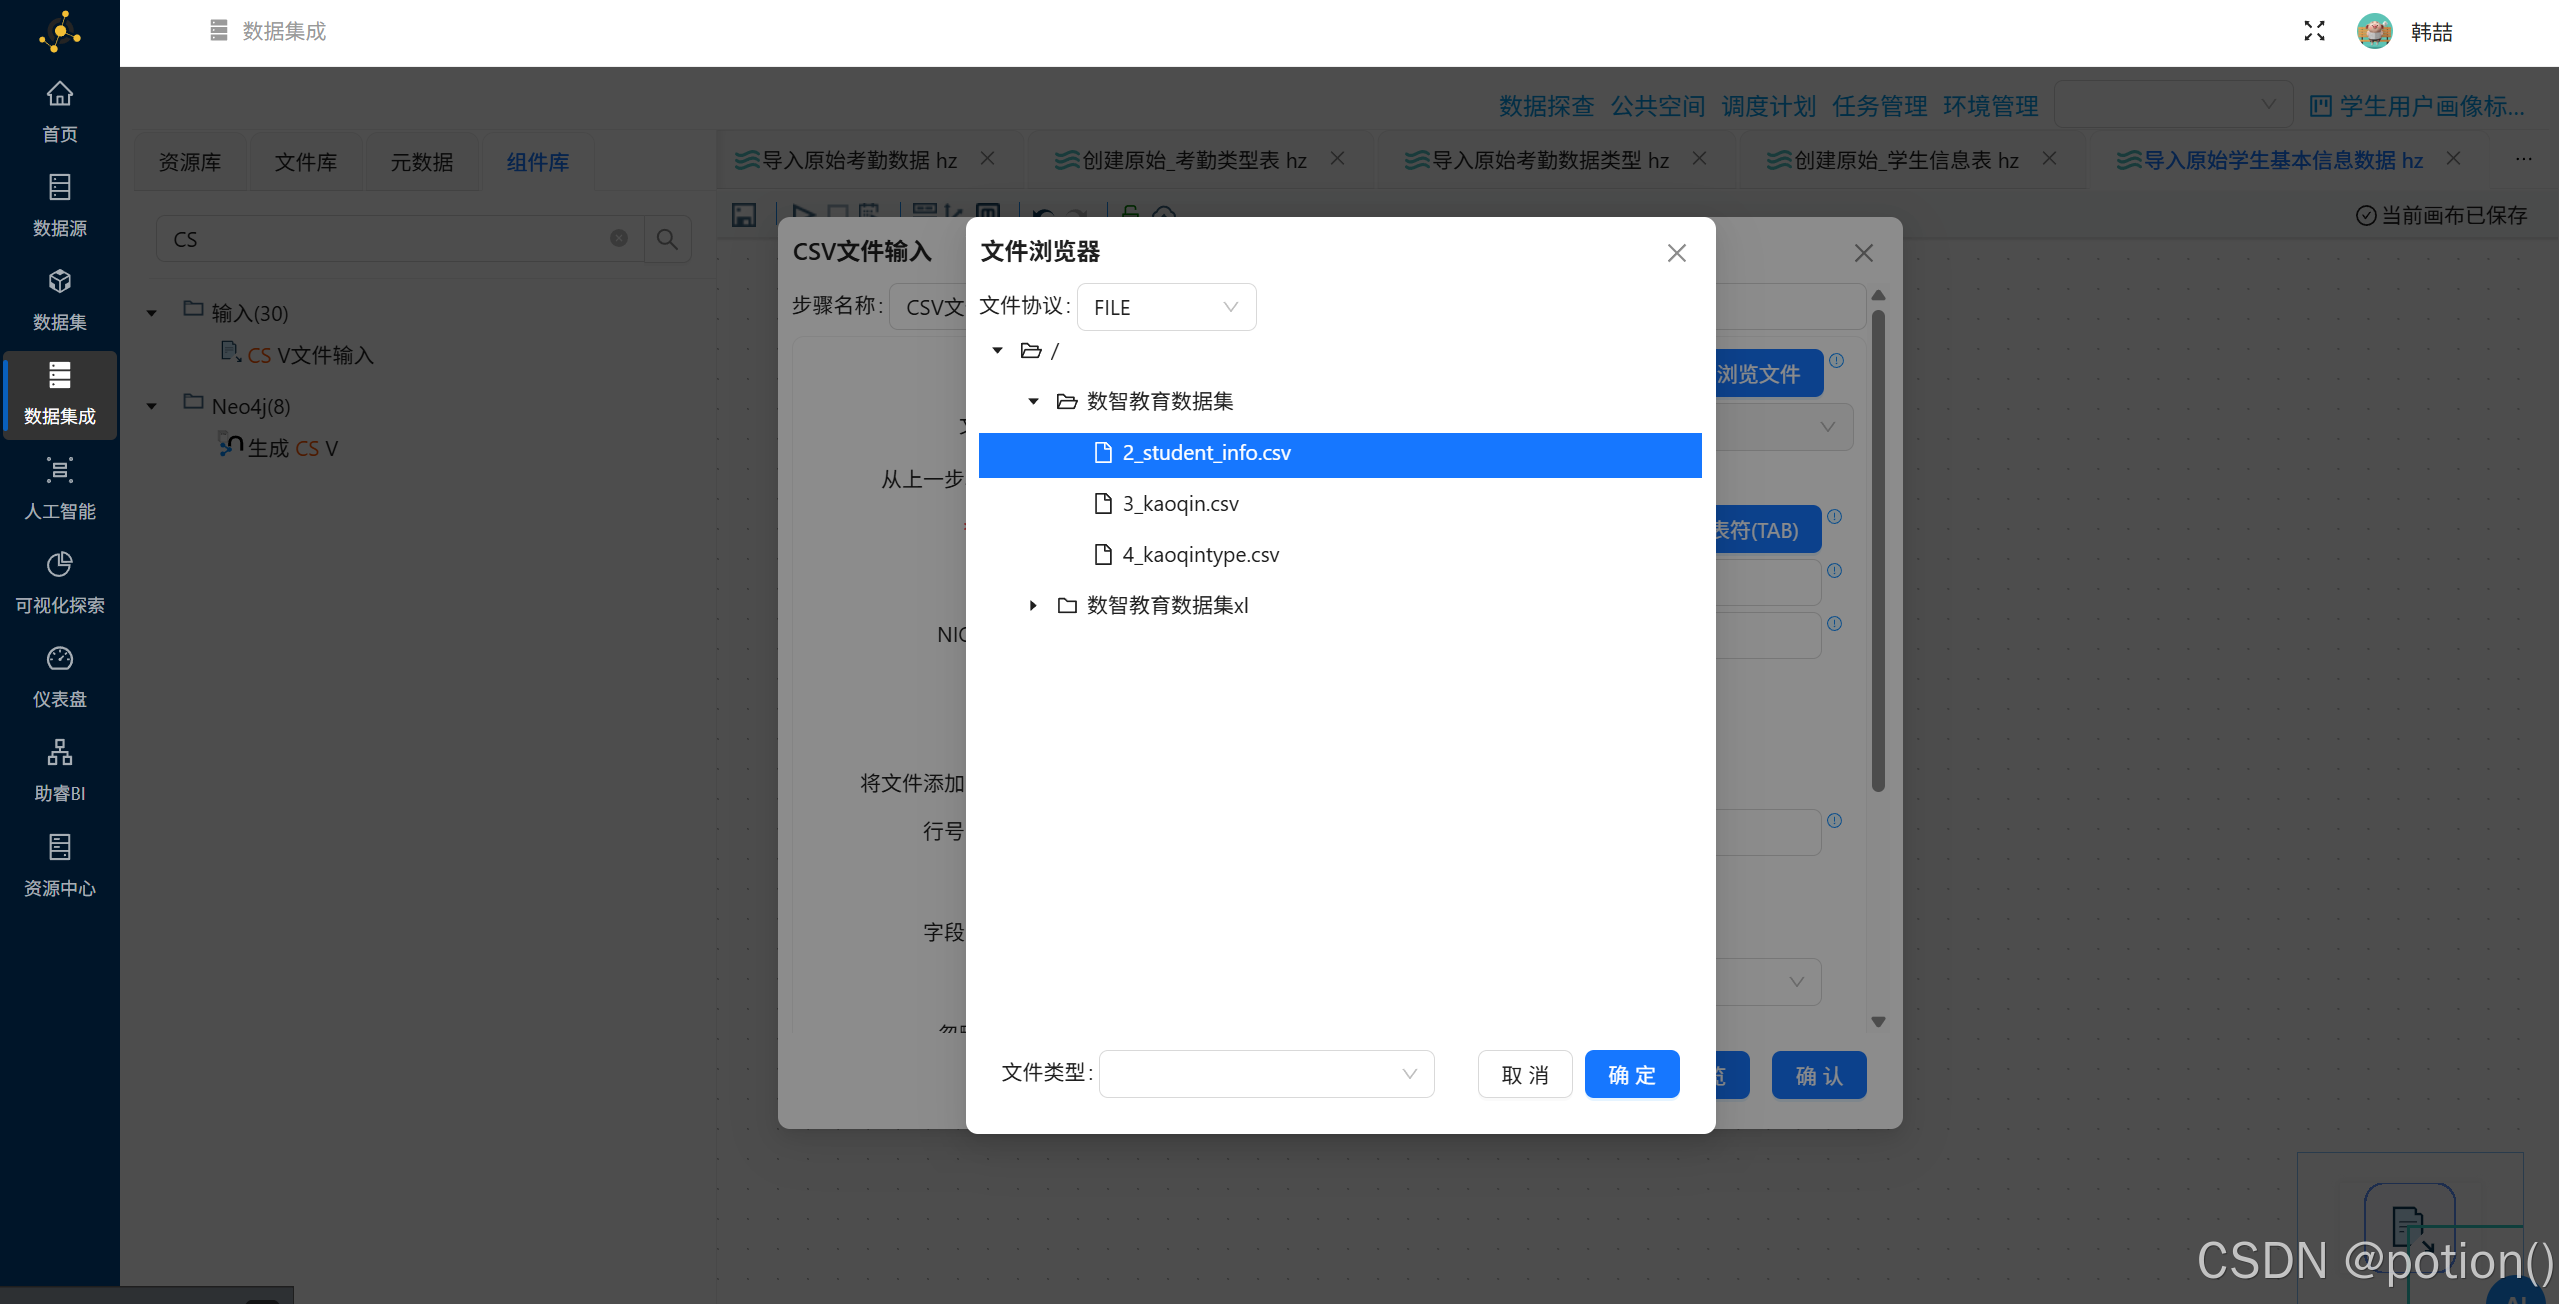The image size is (2559, 1304).
Task: Open the 文件类型 dropdown
Action: (x=1266, y=1074)
